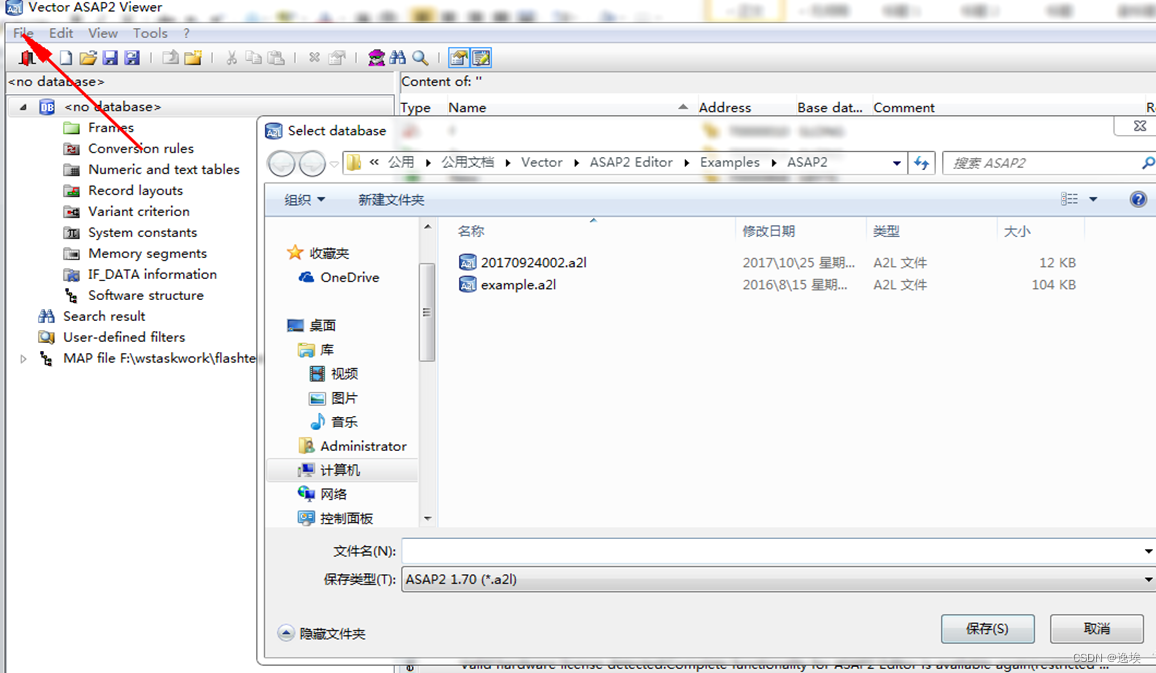Screen dimensions: 1156x673
Task: Select Numeric and text tables node
Action: tap(164, 170)
